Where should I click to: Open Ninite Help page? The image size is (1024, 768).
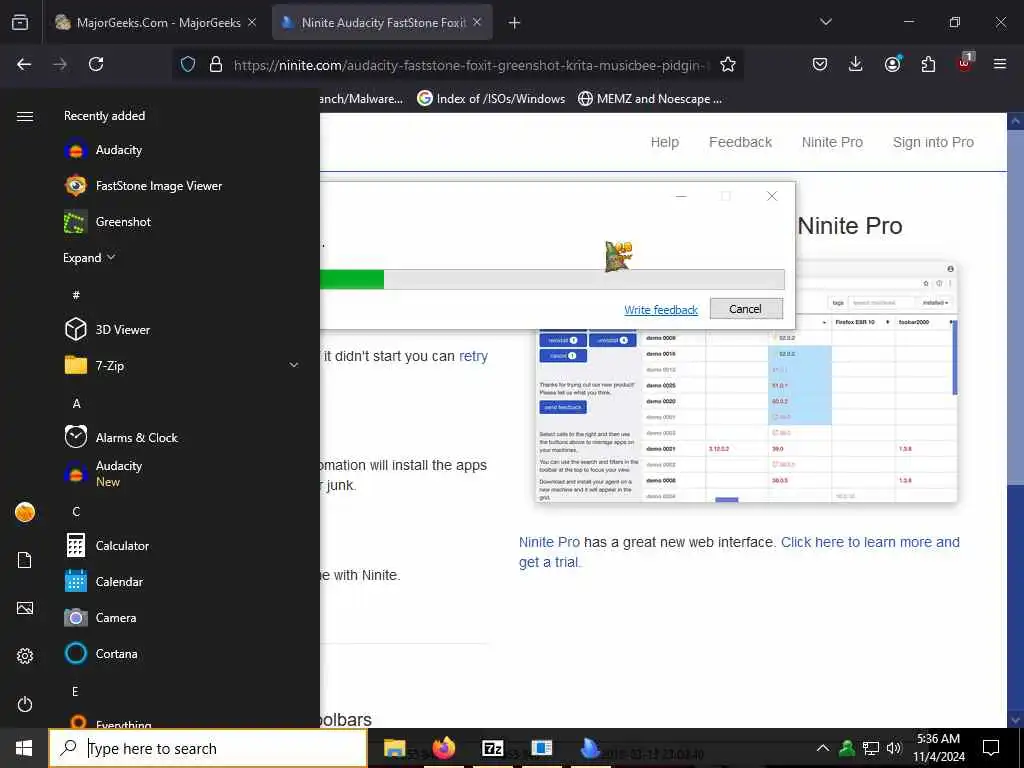pyautogui.click(x=665, y=142)
